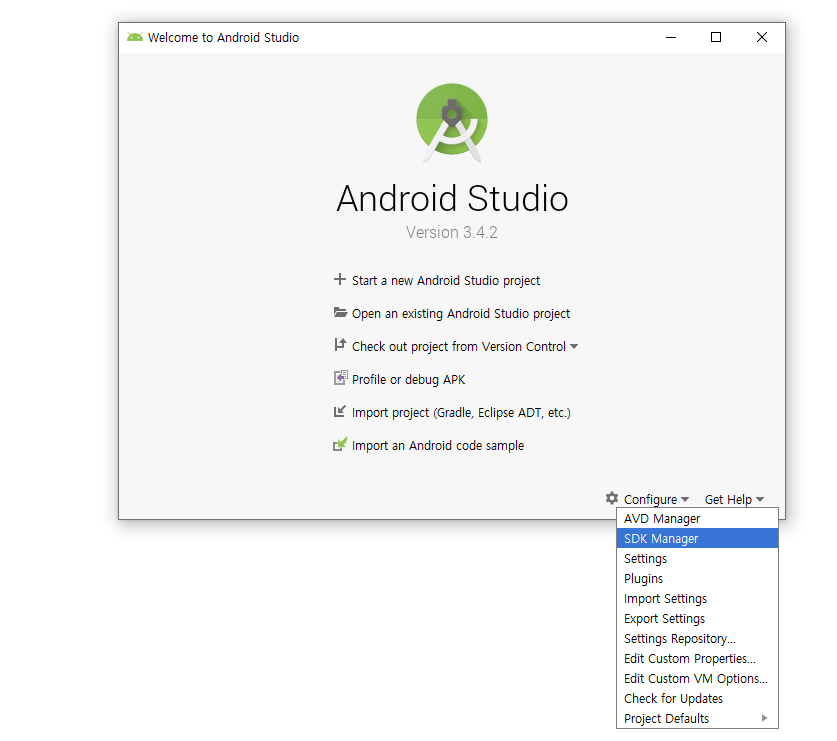Viewport: 837px width, 741px height.
Task: Click the Version 3.4.2 text
Action: pyautogui.click(x=452, y=232)
